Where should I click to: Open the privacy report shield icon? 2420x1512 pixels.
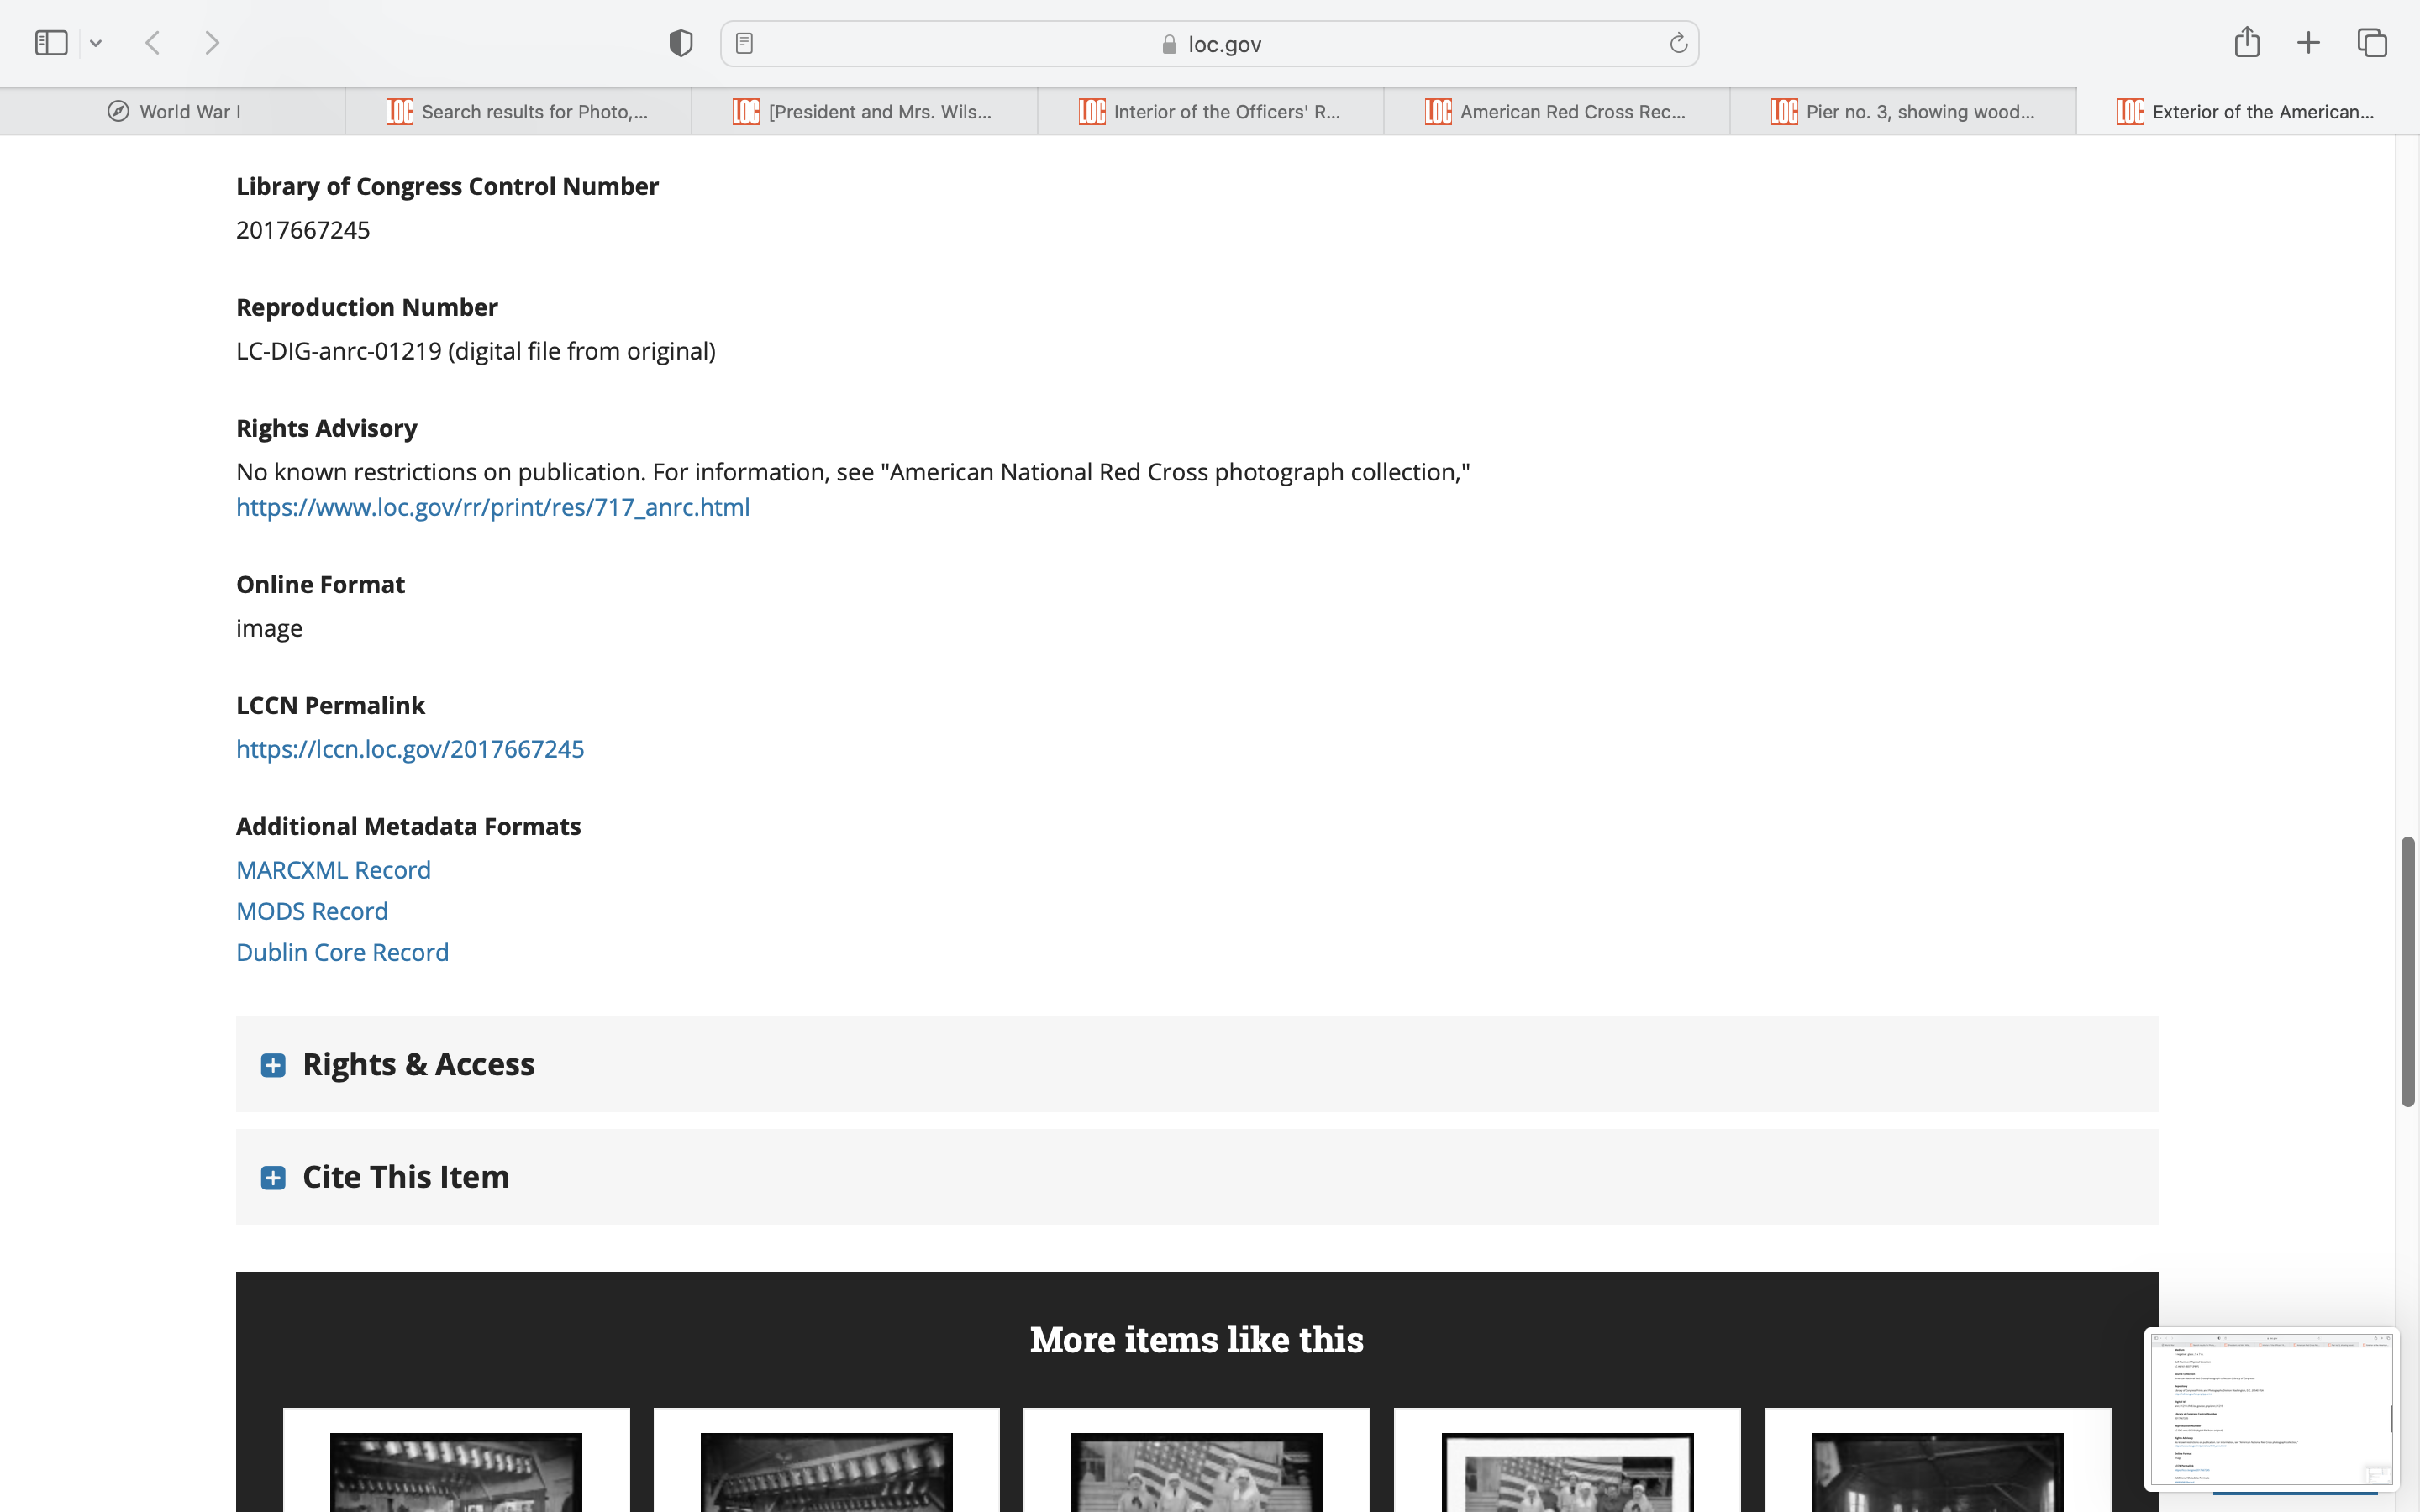pos(680,43)
